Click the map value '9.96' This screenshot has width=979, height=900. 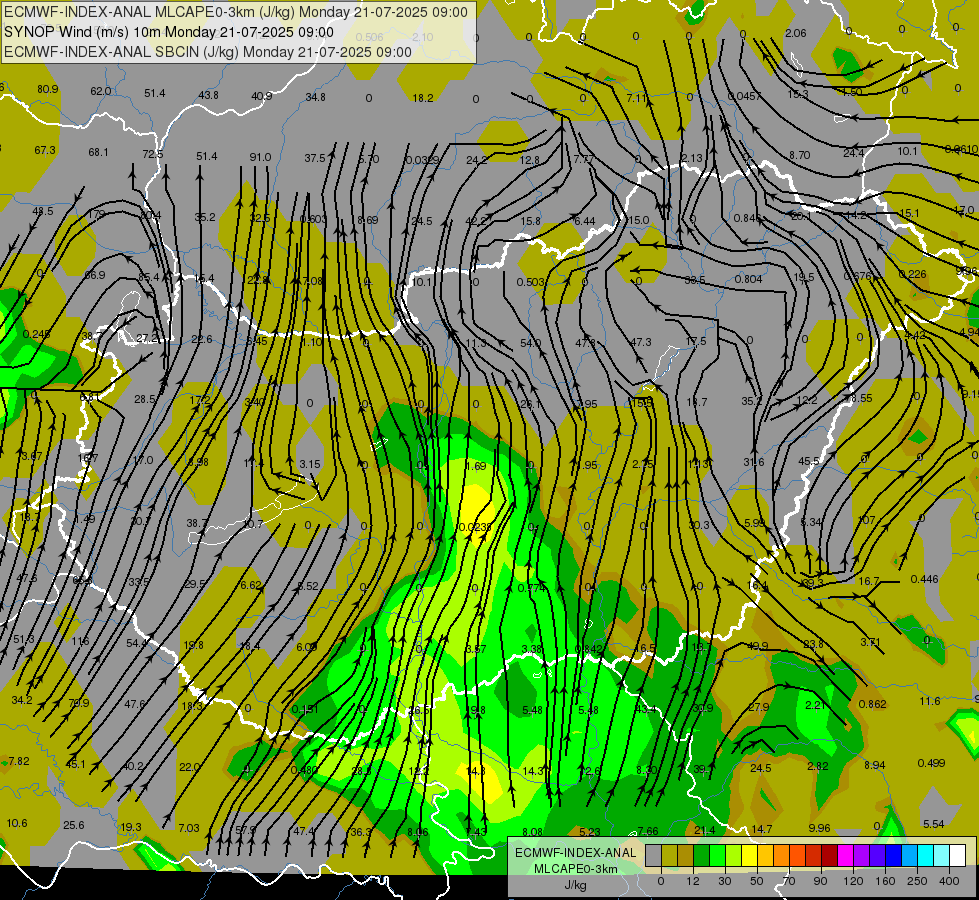(819, 828)
